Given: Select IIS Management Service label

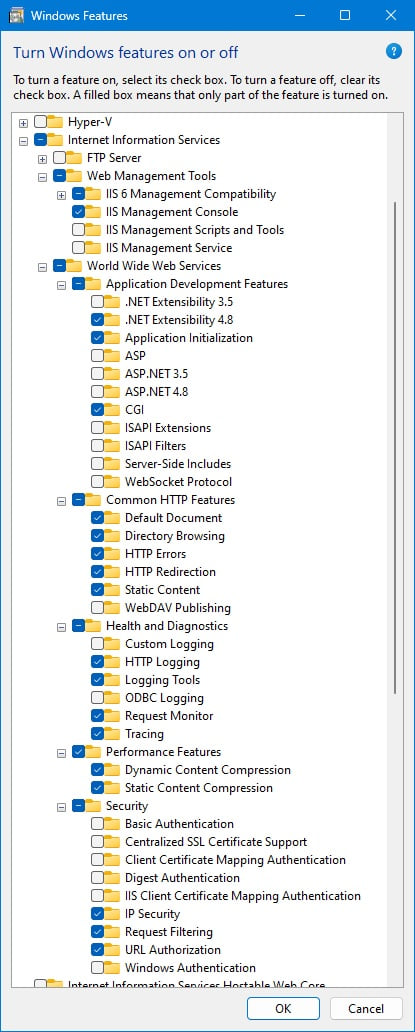Looking at the screenshot, I should pyautogui.click(x=169, y=248).
